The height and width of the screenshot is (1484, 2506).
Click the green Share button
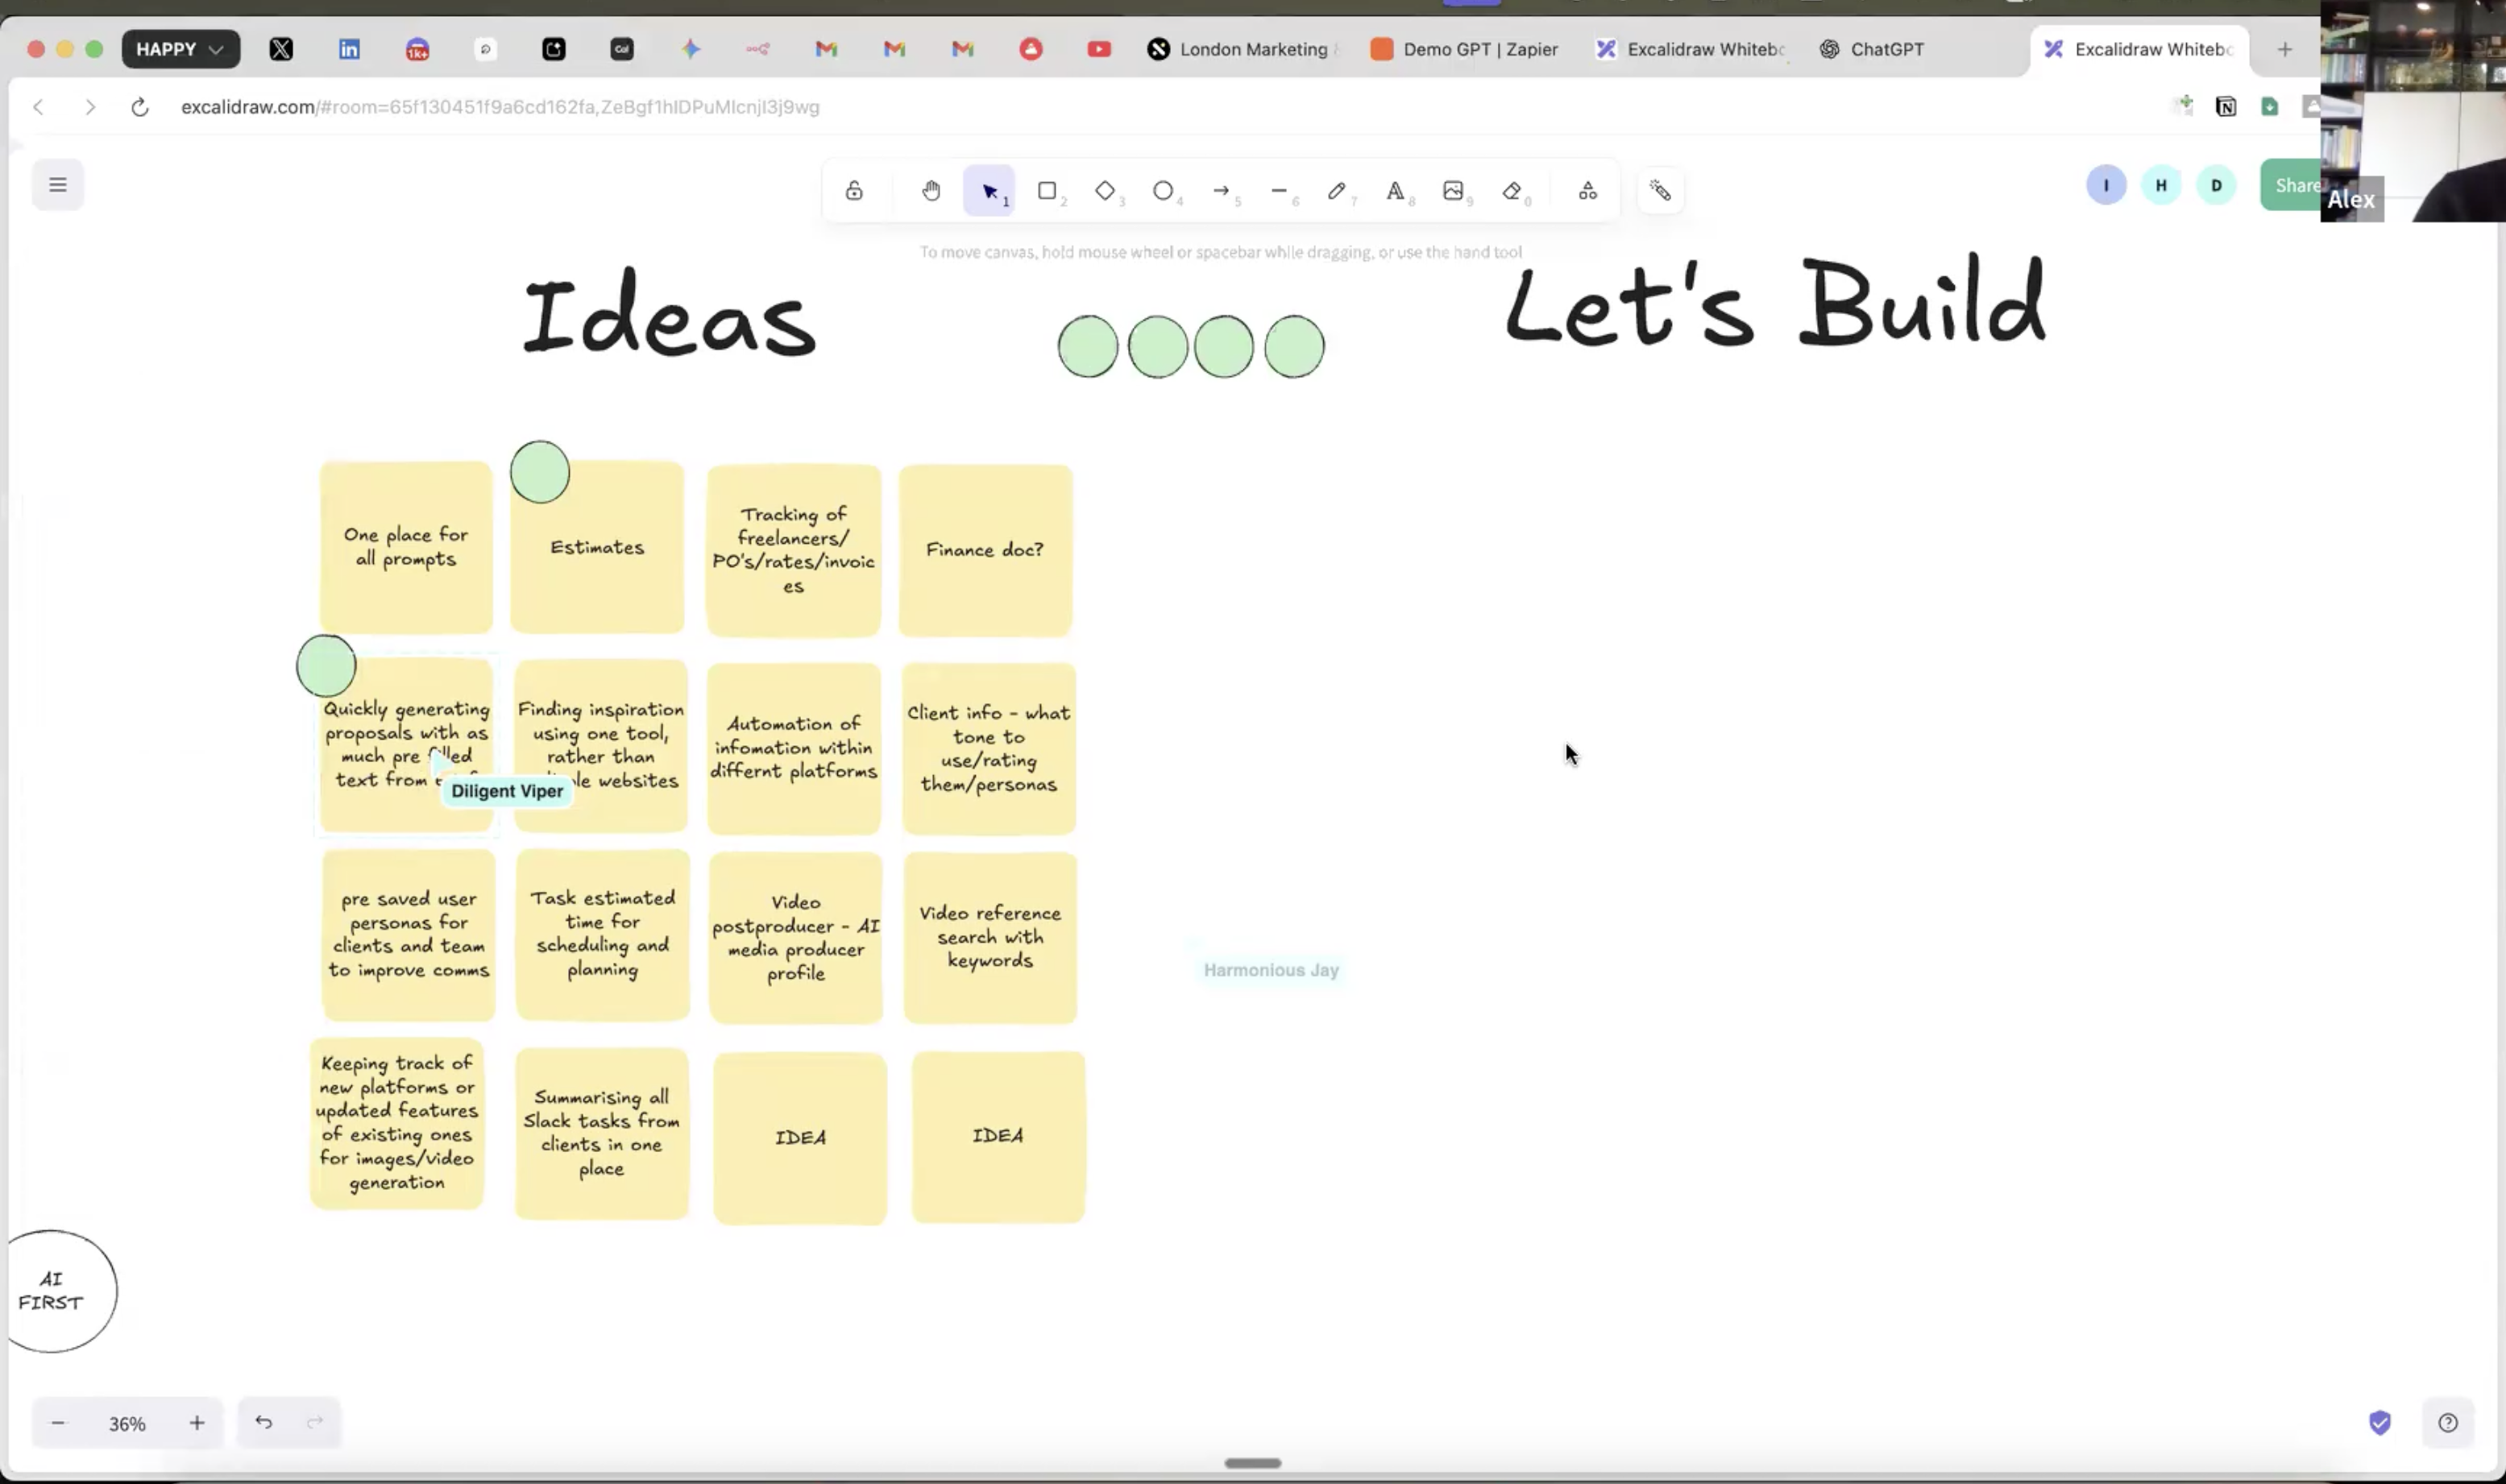click(2292, 185)
